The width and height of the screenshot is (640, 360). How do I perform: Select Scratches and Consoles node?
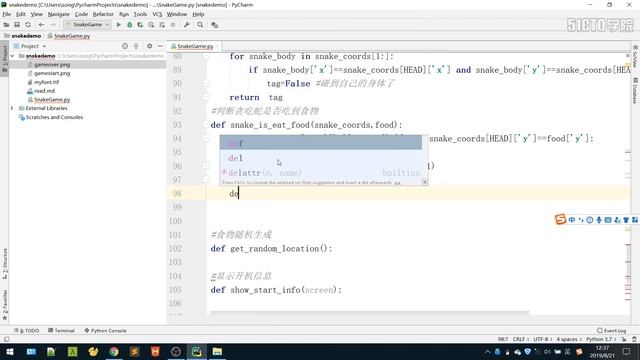pos(54,117)
